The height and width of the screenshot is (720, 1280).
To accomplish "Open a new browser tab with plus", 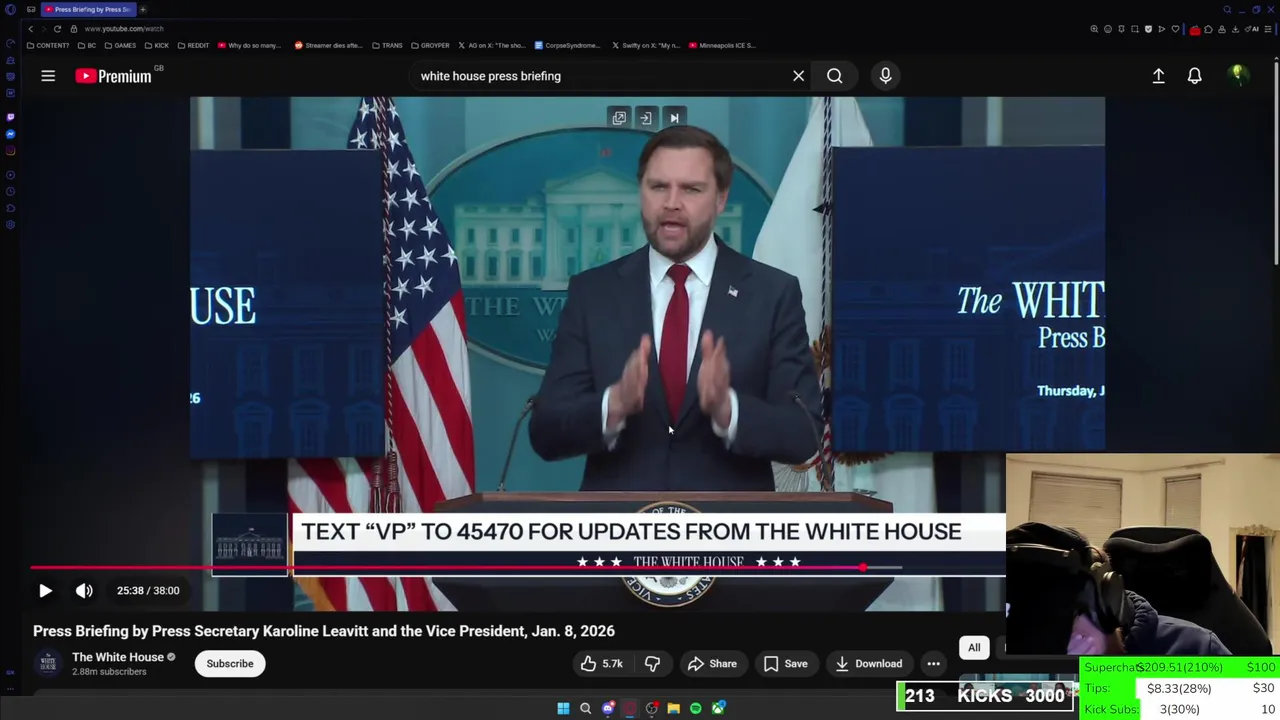I will coord(142,9).
